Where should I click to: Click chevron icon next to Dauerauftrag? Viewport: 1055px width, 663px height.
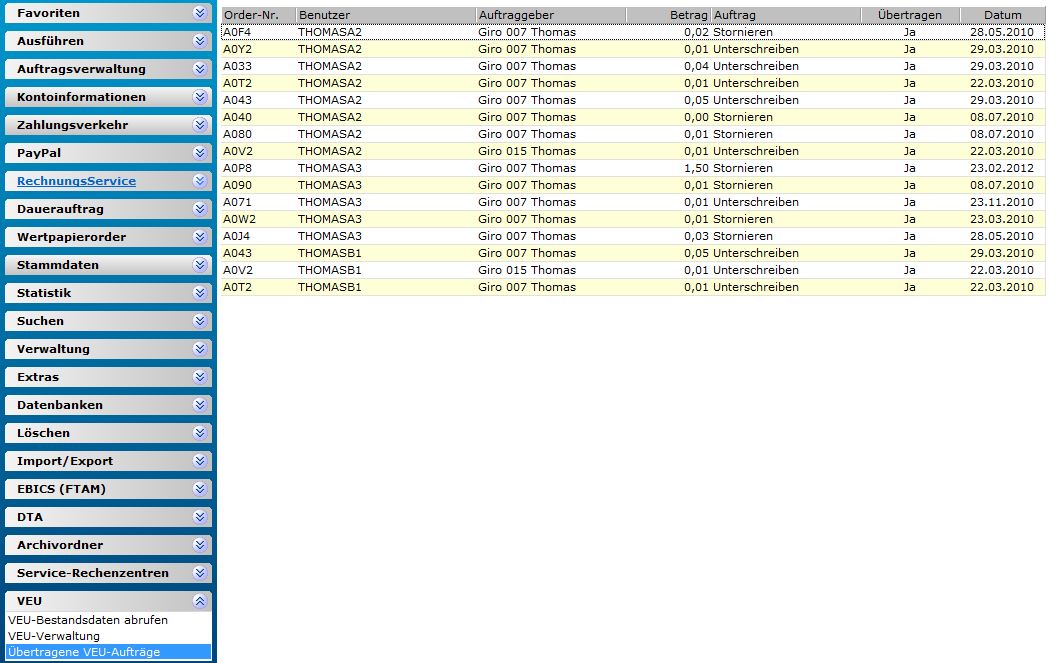click(200, 209)
